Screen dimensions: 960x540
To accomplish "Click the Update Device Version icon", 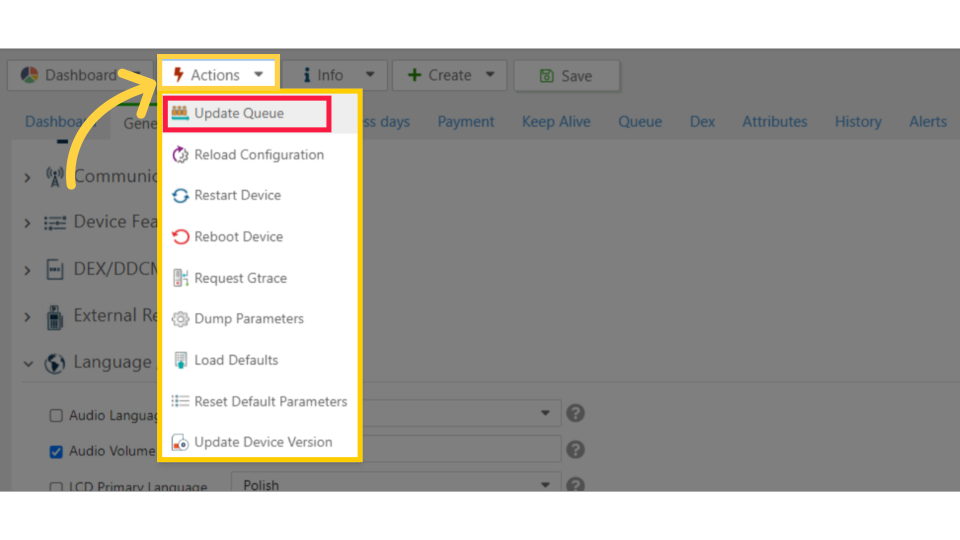I will [180, 442].
